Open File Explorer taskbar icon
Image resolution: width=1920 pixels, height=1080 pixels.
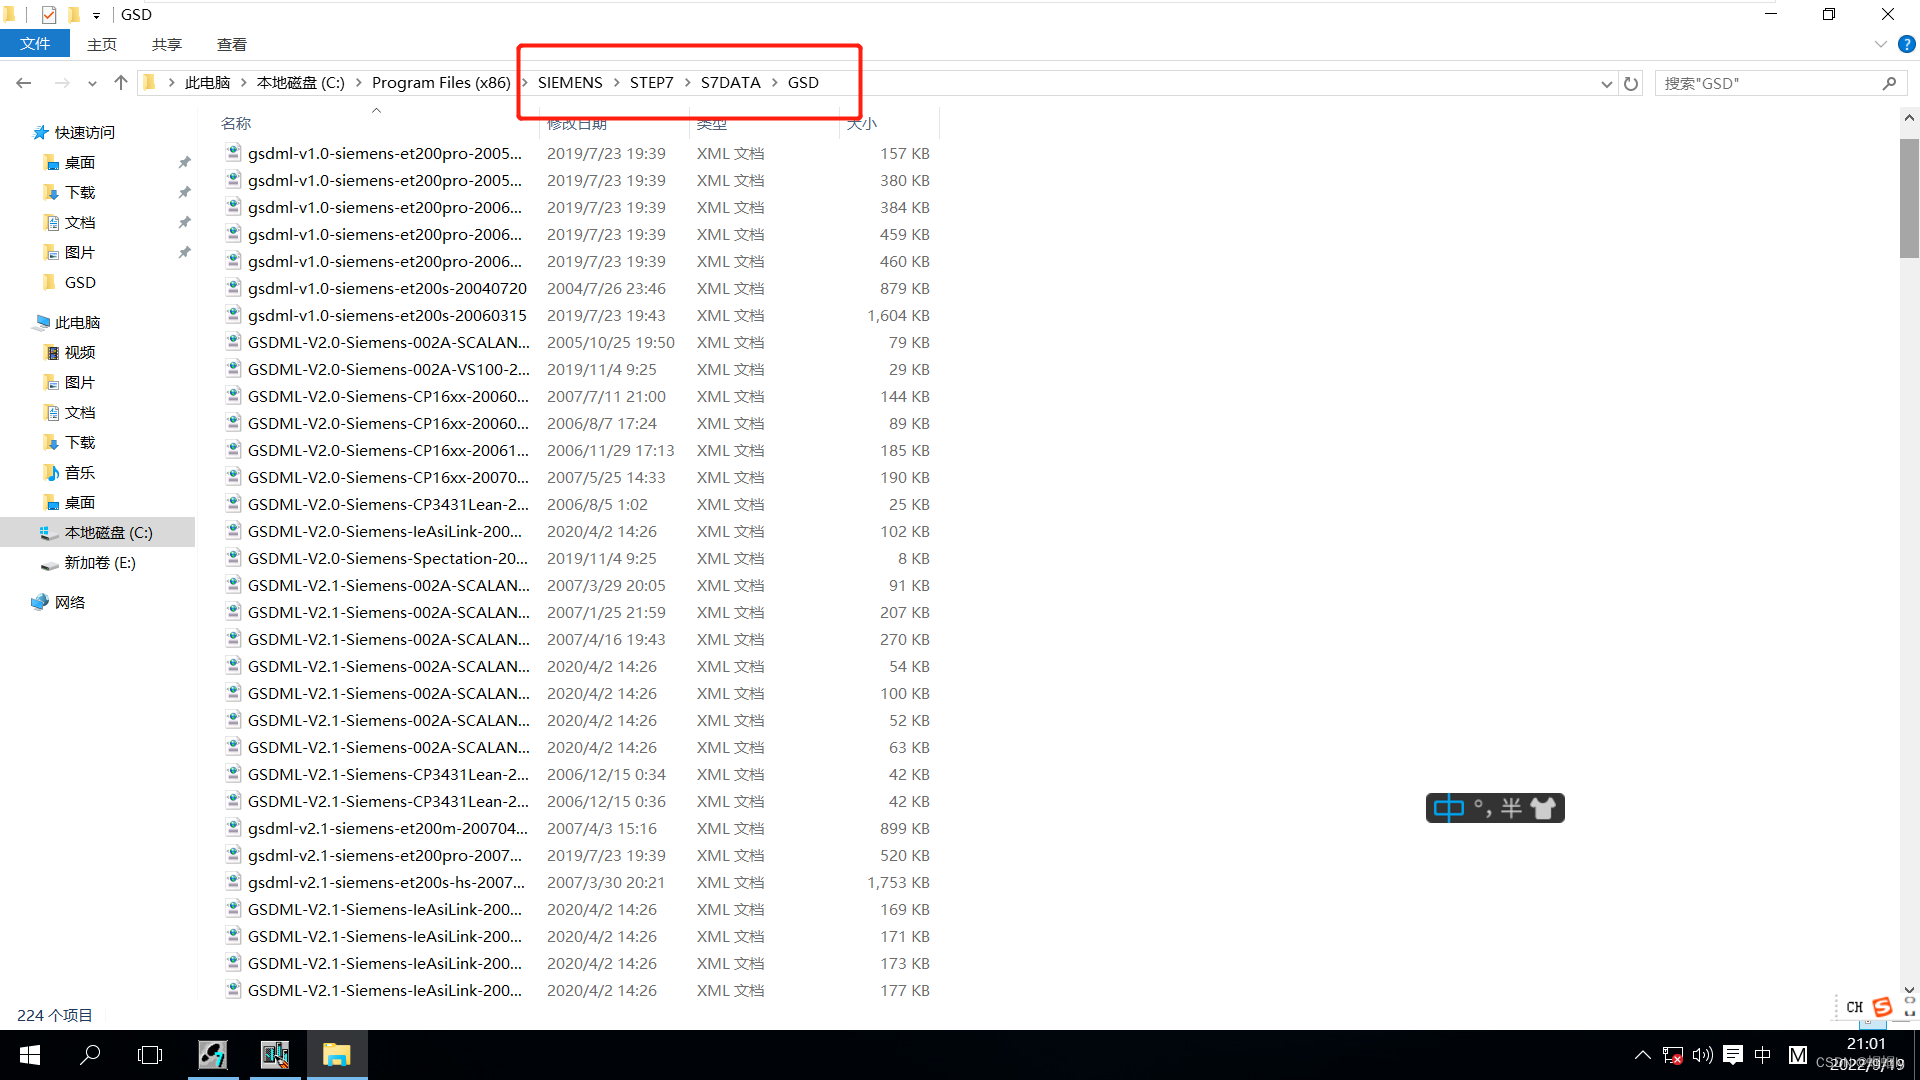click(337, 1055)
